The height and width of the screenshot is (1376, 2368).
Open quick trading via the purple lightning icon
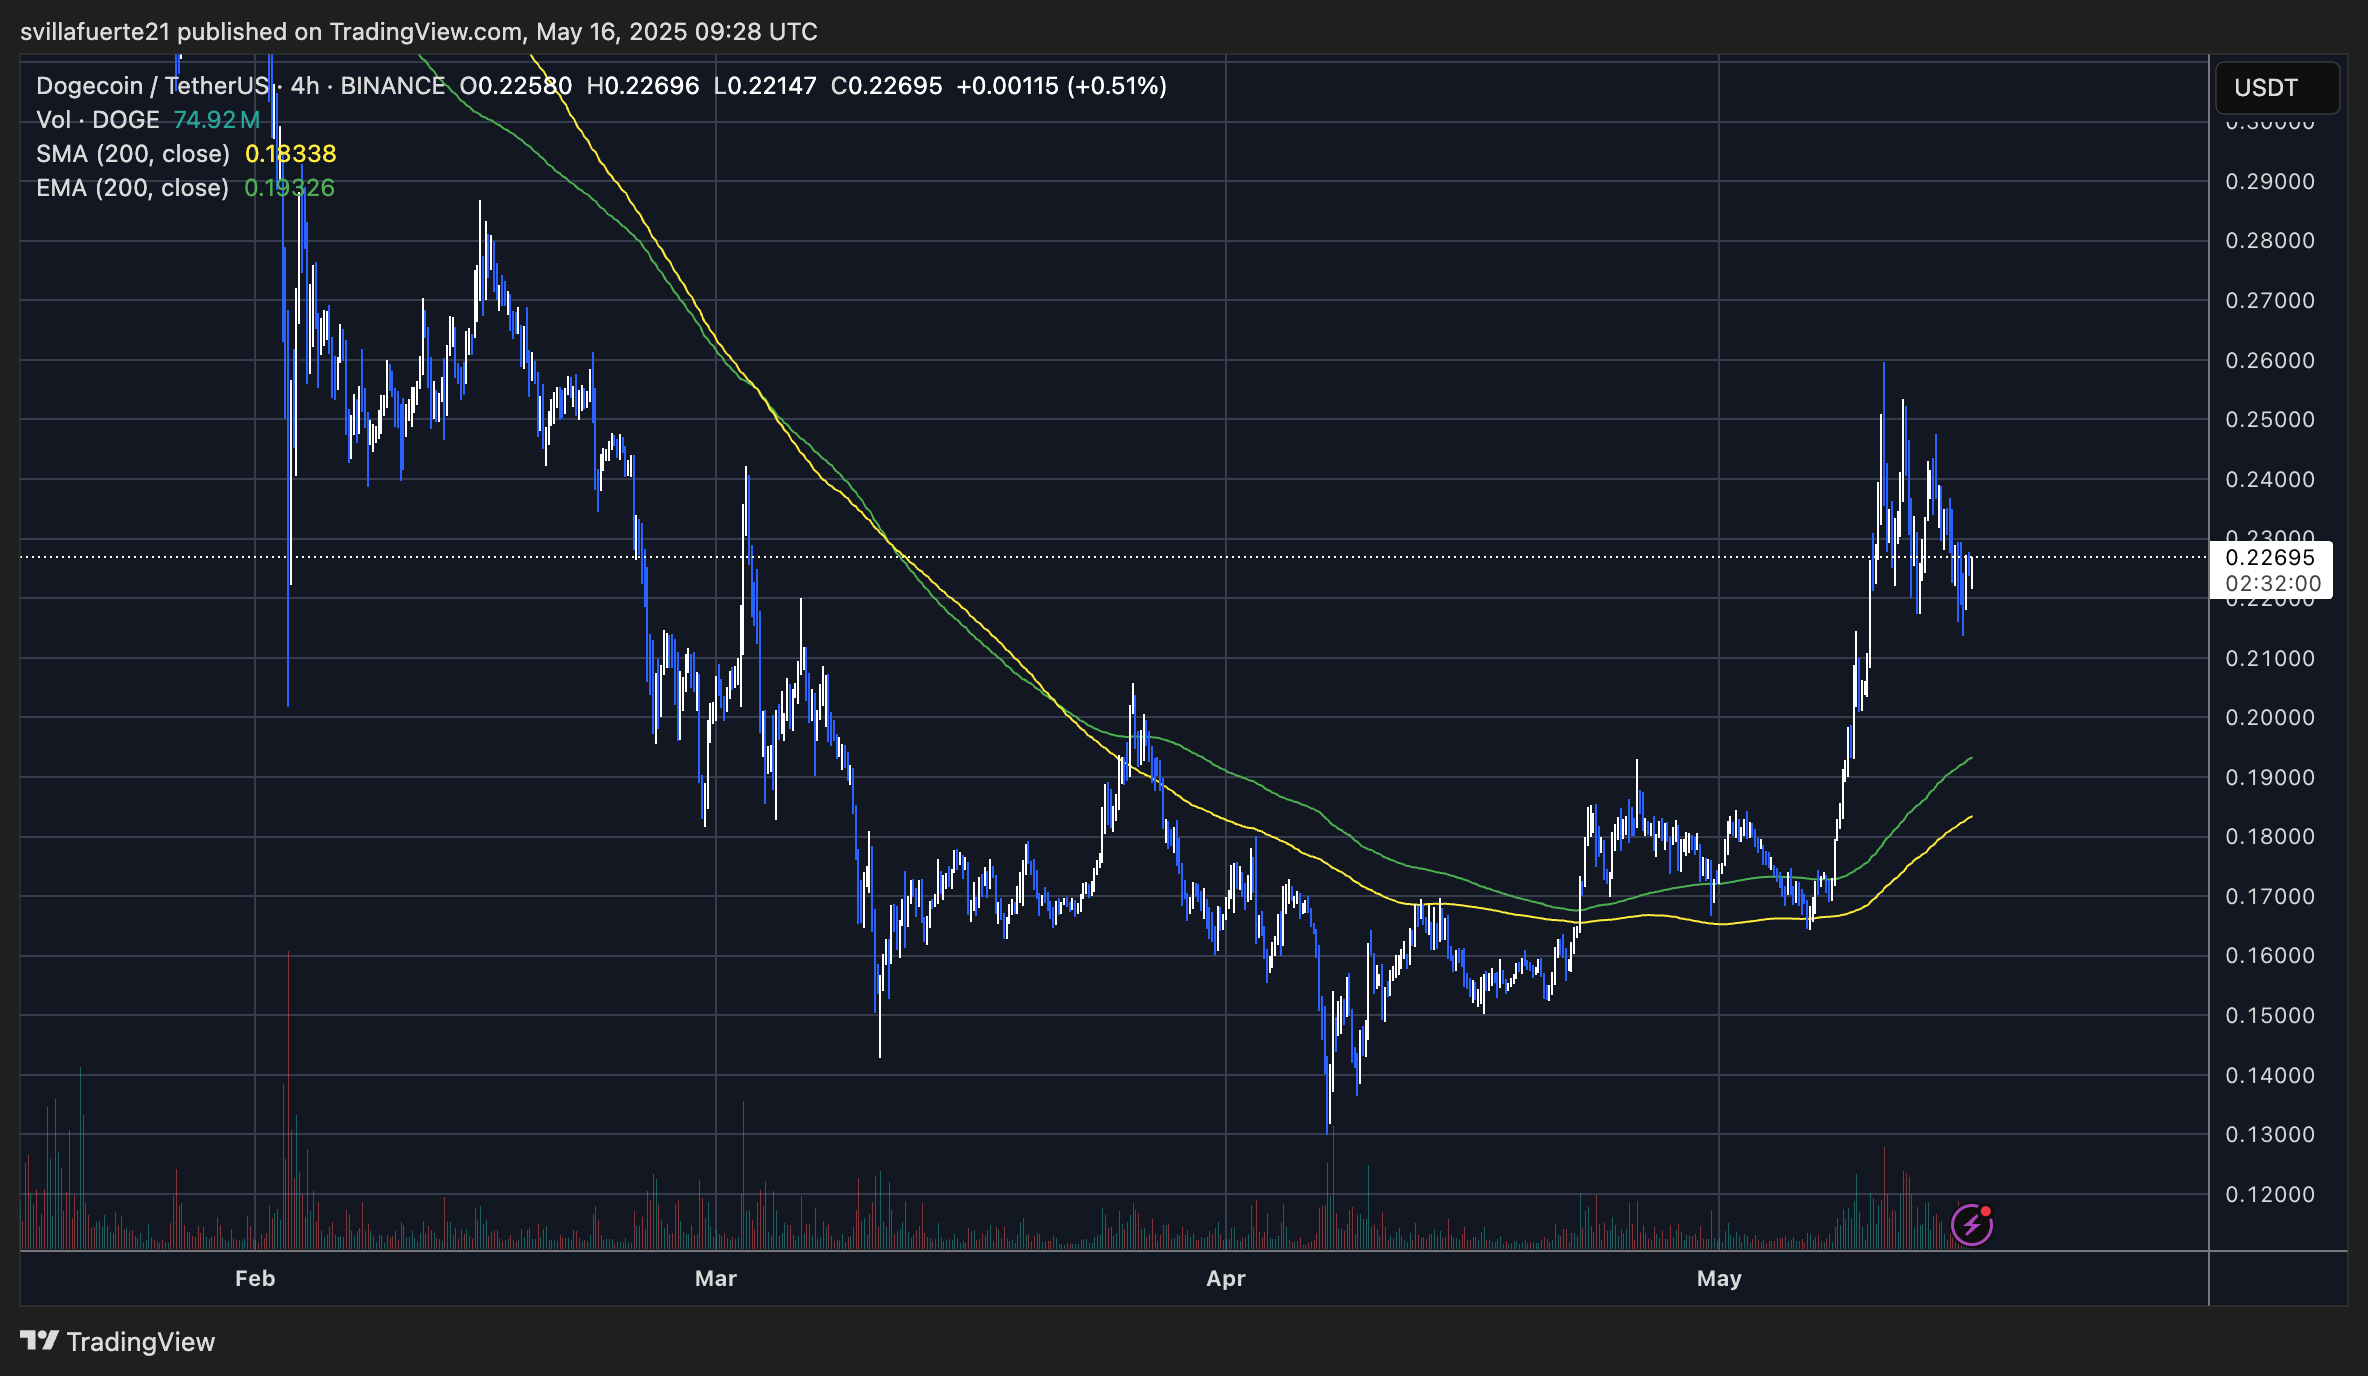point(1972,1222)
